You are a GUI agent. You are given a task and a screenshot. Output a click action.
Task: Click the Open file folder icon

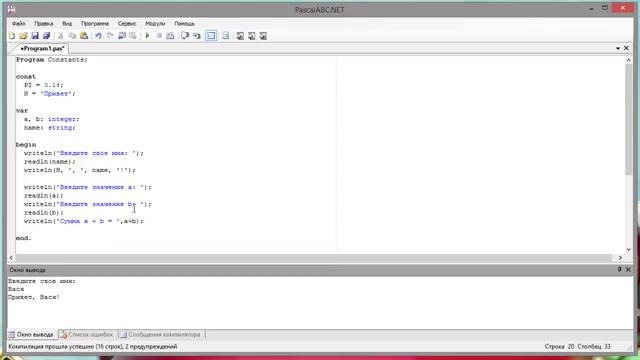point(23,36)
